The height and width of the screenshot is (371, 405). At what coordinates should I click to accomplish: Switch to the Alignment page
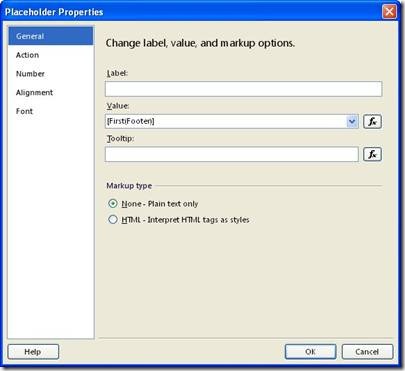pyautogui.click(x=51, y=92)
